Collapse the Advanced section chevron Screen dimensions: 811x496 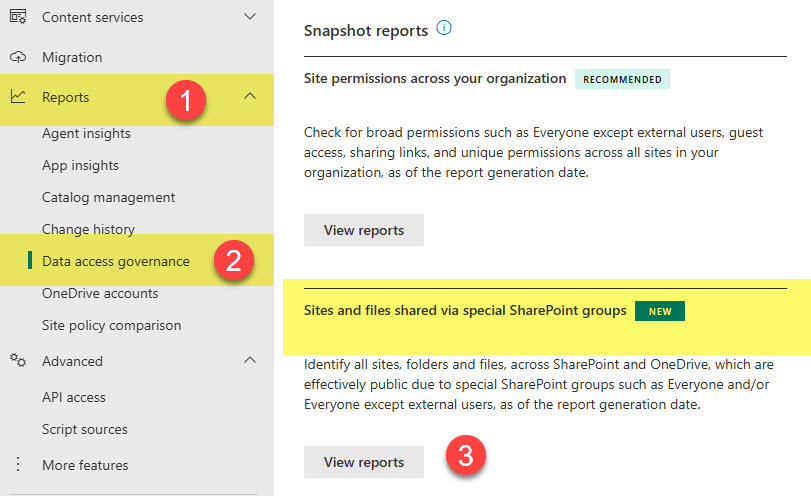click(x=250, y=360)
